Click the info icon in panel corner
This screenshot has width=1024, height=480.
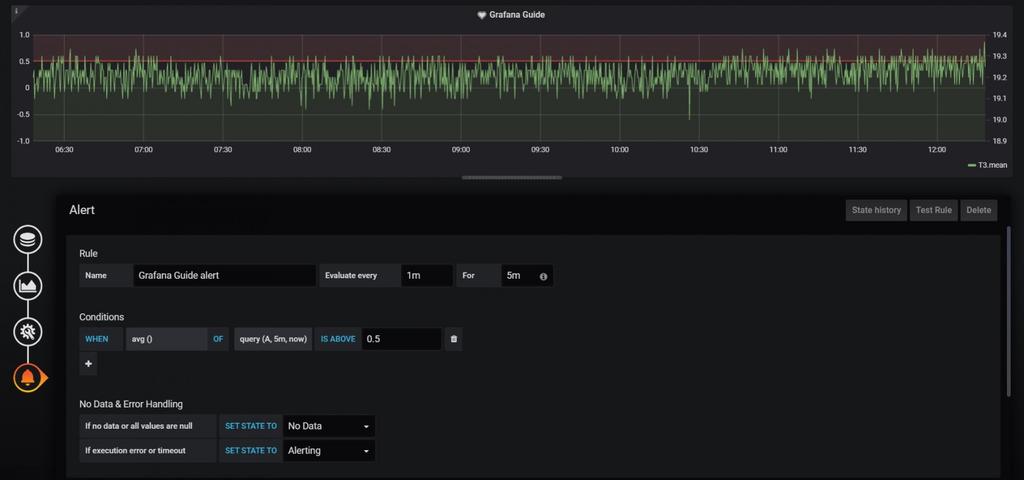tap(16, 11)
